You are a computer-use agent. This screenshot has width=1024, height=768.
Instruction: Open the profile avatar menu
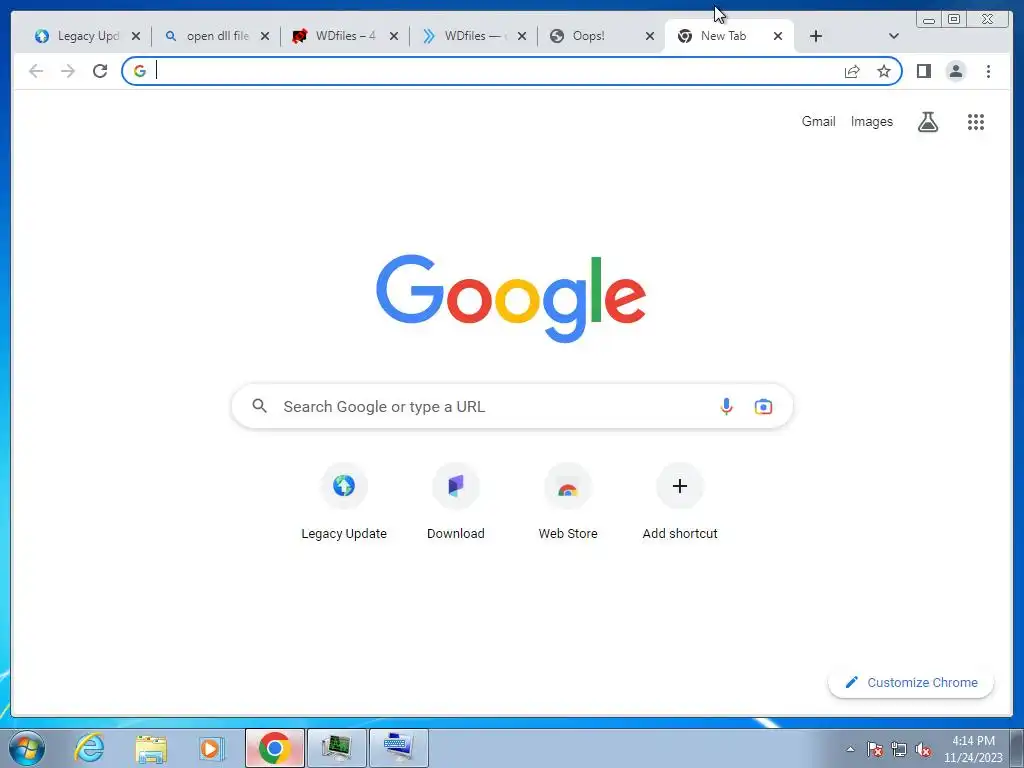(x=955, y=71)
